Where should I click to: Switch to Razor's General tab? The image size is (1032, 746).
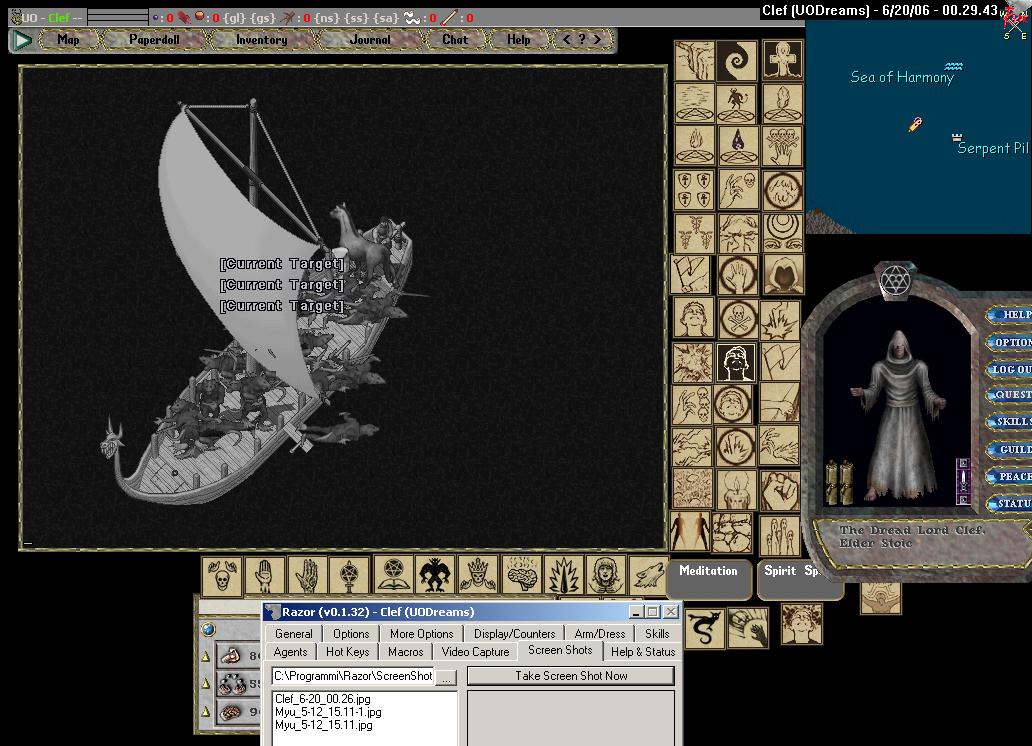[294, 633]
